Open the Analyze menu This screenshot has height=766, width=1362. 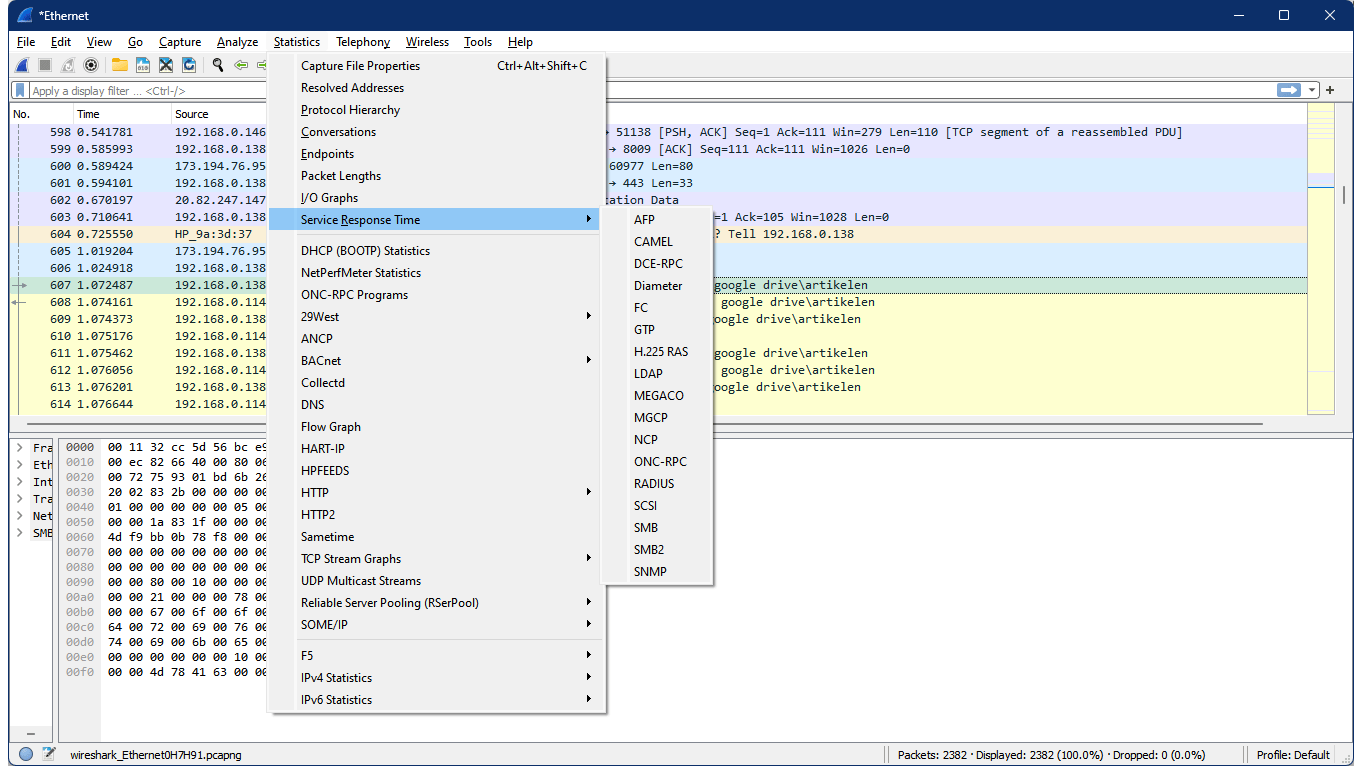(x=237, y=42)
